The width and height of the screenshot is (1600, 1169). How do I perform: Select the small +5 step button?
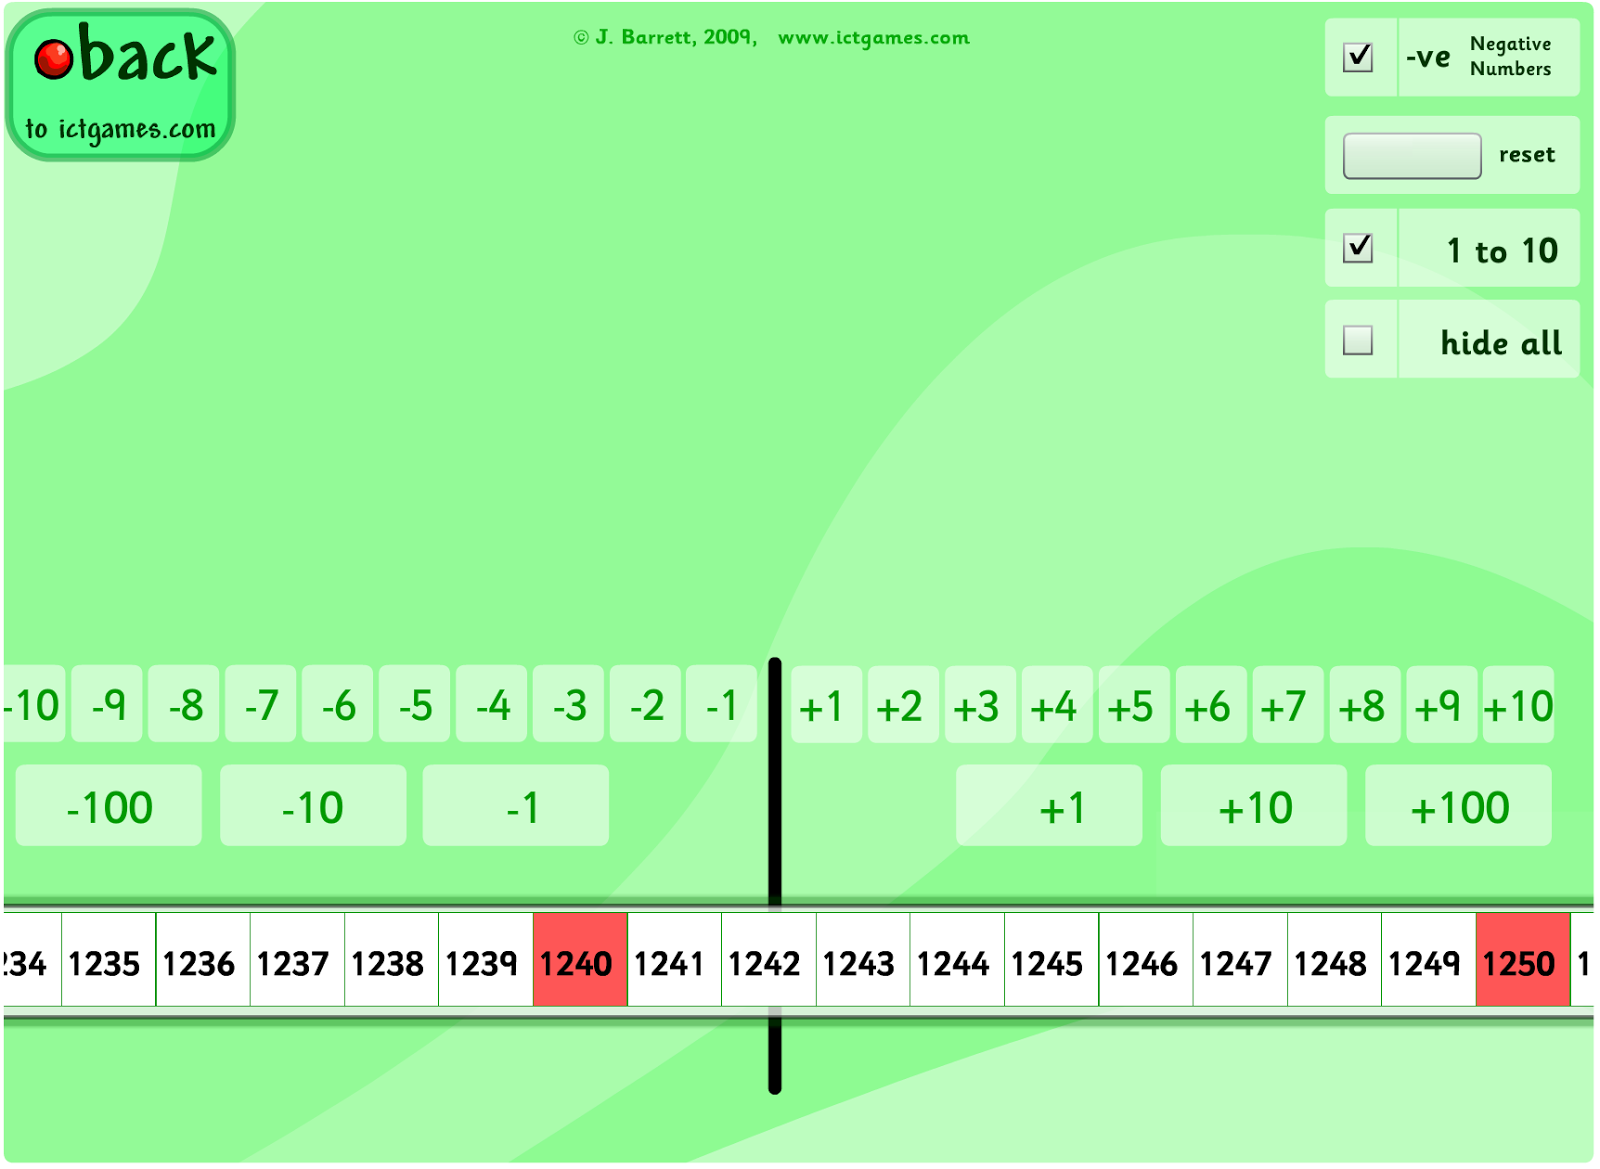1133,705
